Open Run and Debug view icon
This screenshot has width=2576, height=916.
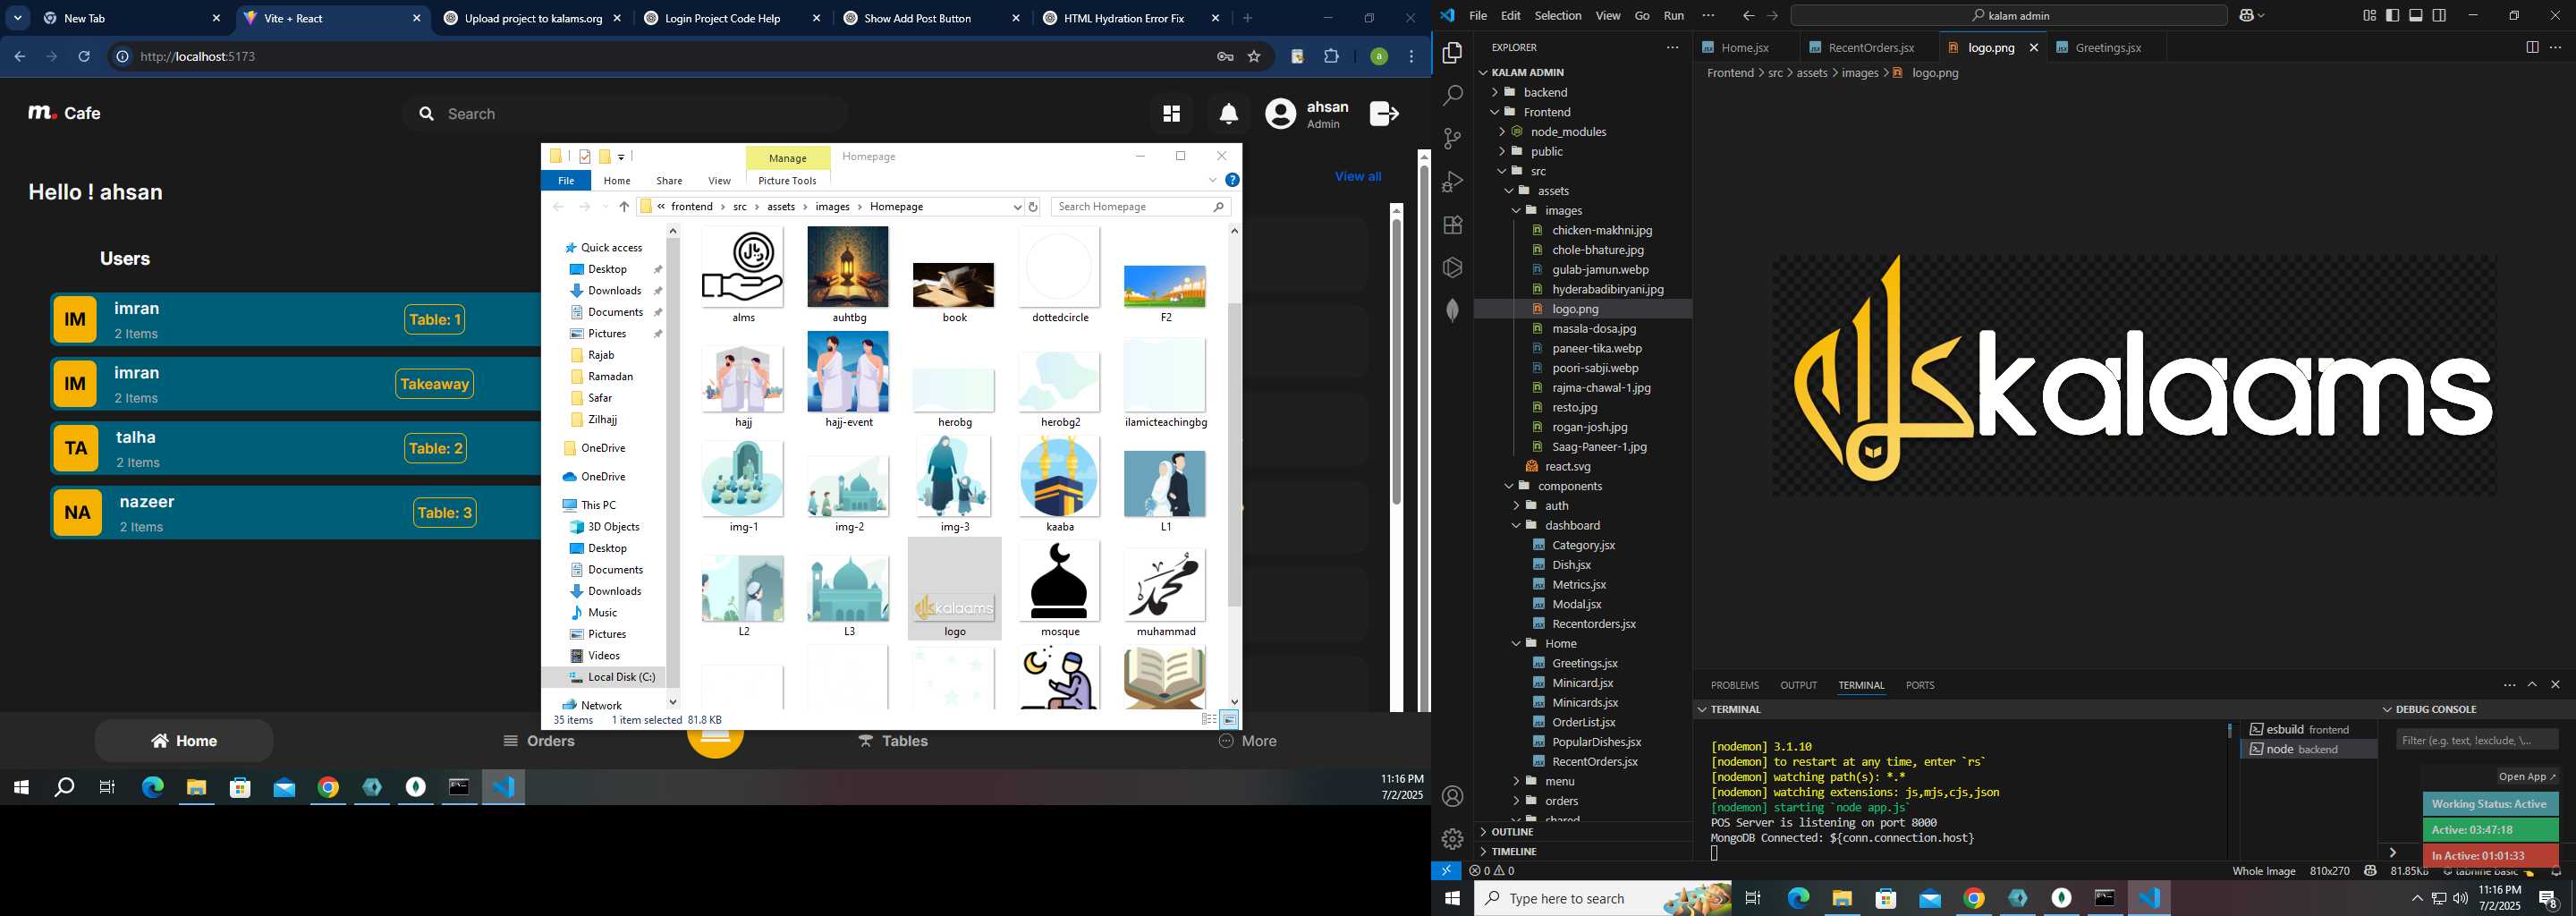[1452, 182]
